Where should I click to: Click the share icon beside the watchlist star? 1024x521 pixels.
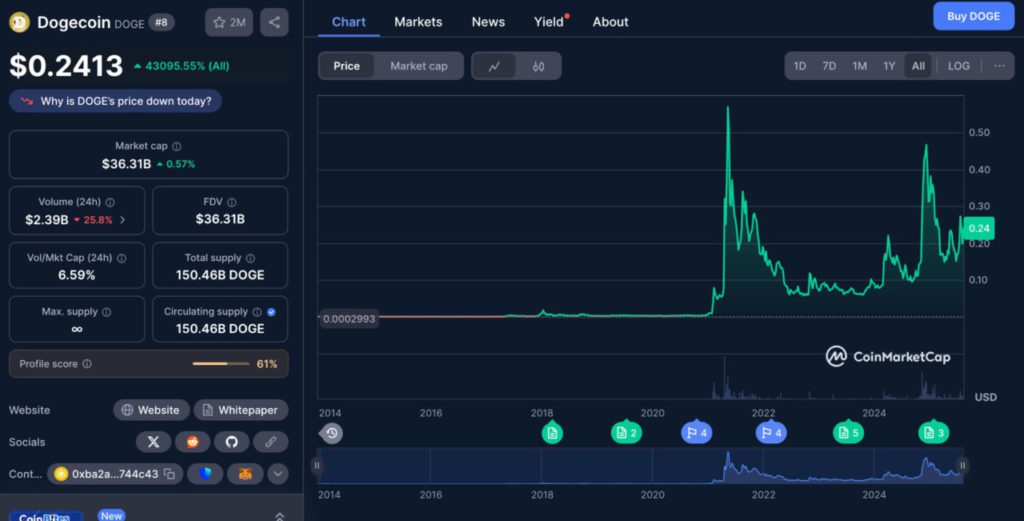click(274, 22)
